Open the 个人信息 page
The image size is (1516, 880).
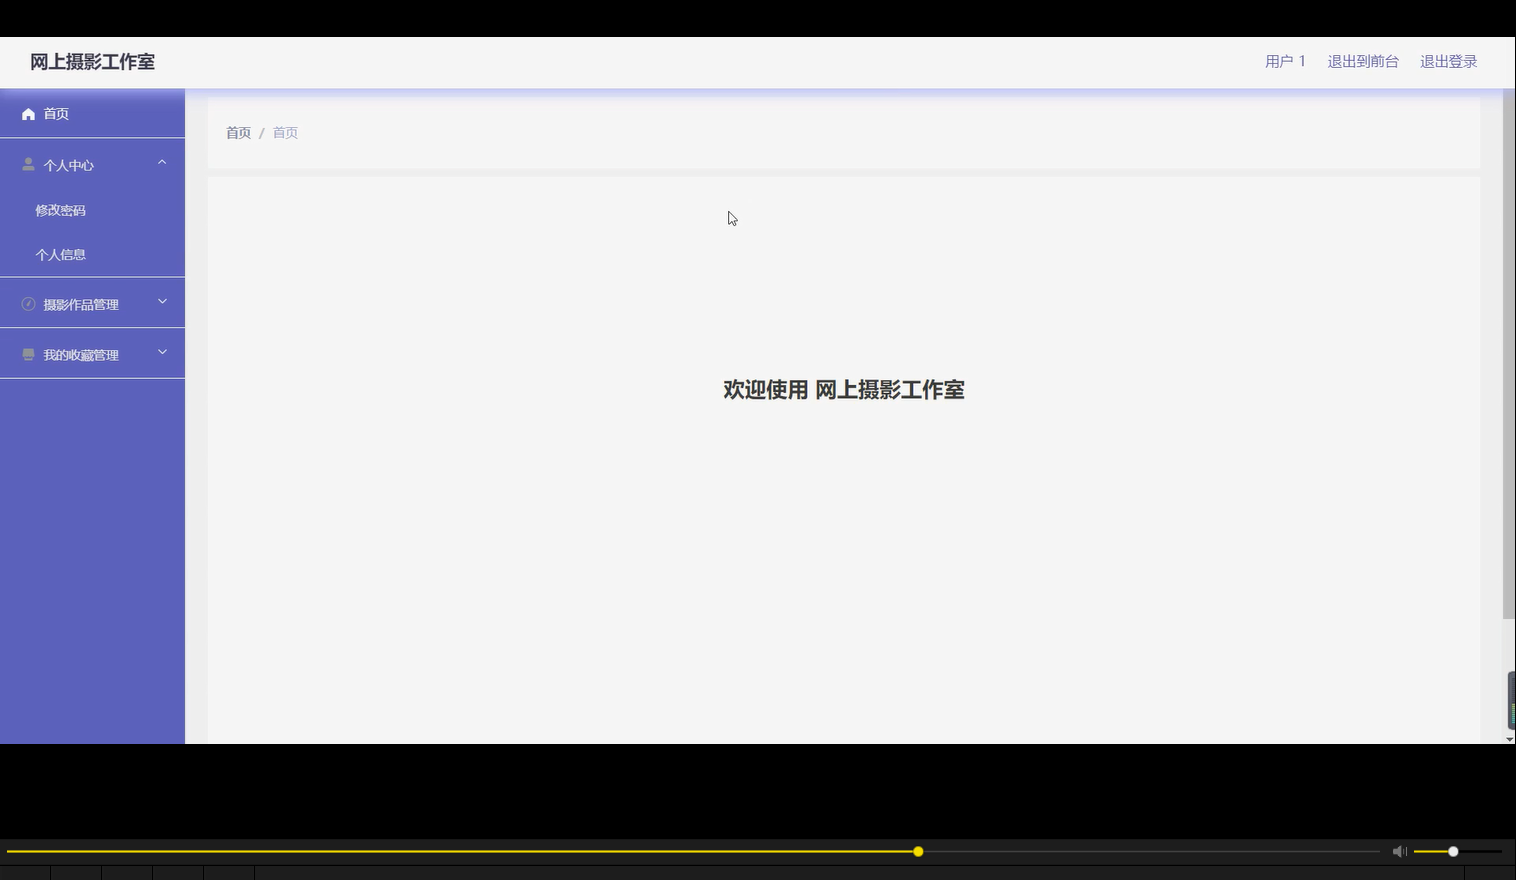coord(60,254)
